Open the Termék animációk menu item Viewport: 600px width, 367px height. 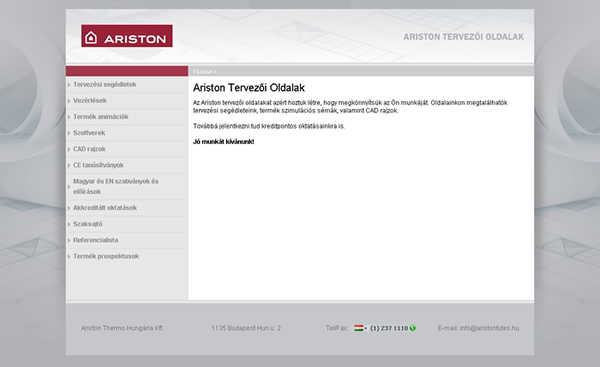coord(101,116)
